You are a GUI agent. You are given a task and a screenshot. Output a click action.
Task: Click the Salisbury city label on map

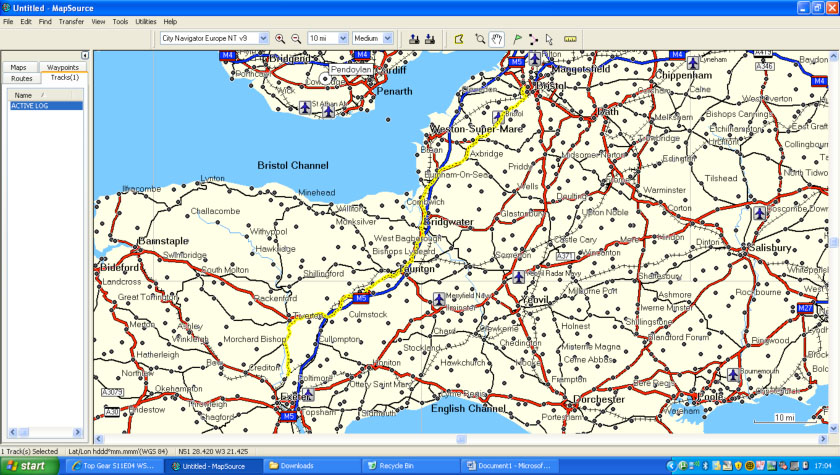pos(769,248)
